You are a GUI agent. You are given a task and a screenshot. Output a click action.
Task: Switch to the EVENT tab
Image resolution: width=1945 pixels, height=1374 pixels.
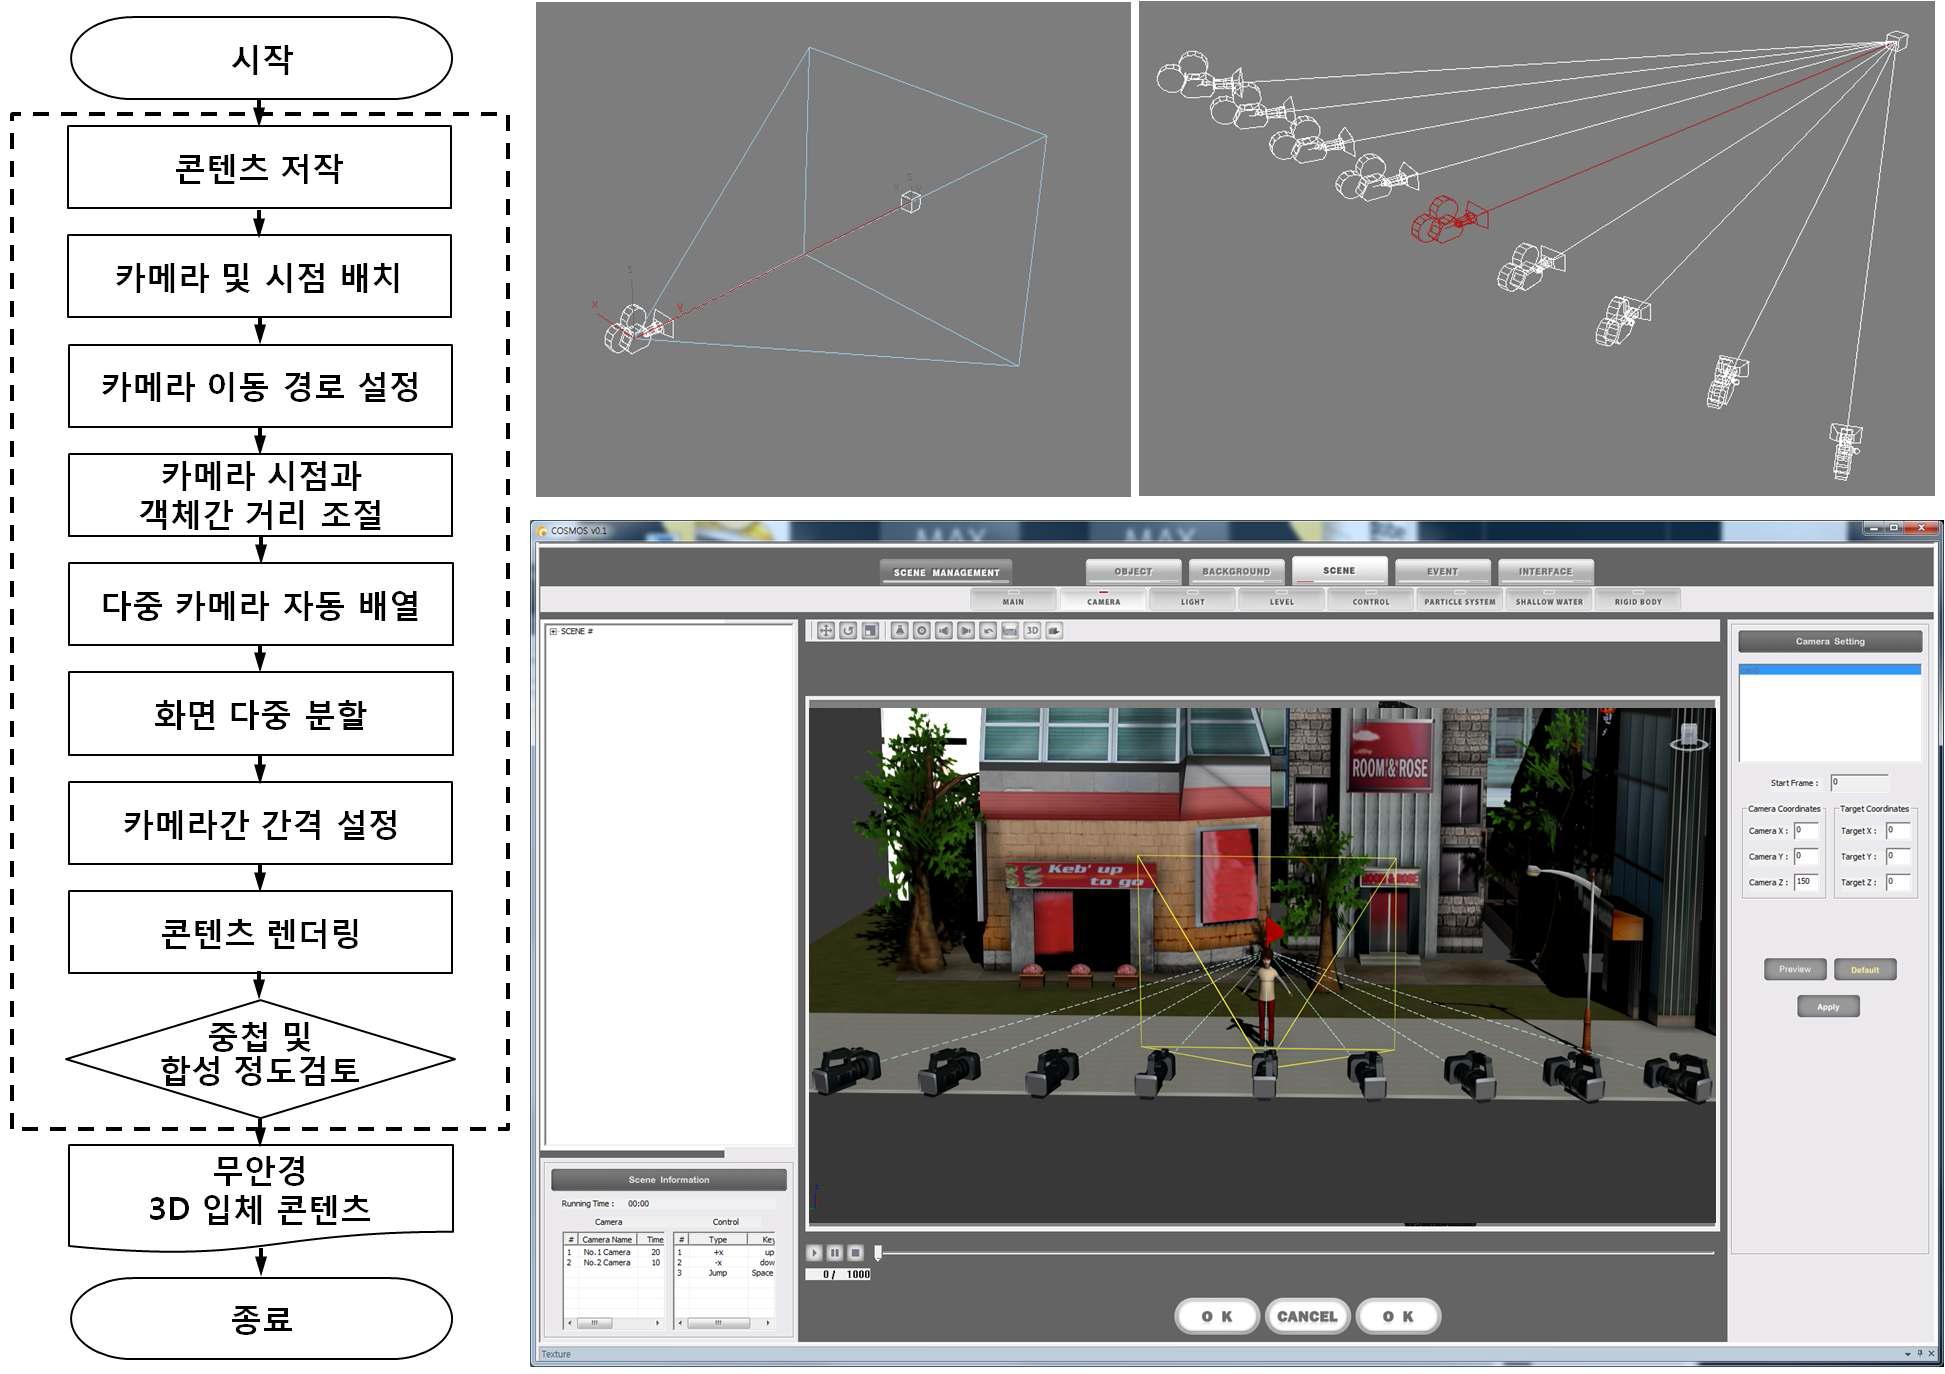coord(1443,572)
